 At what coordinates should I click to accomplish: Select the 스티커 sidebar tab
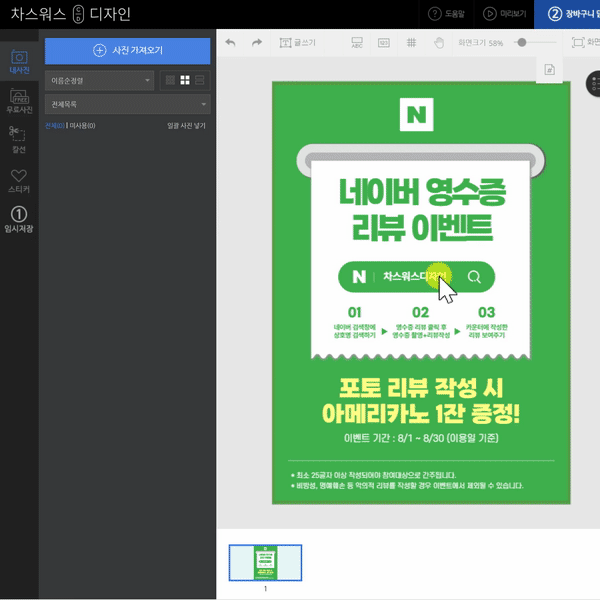click(x=19, y=181)
